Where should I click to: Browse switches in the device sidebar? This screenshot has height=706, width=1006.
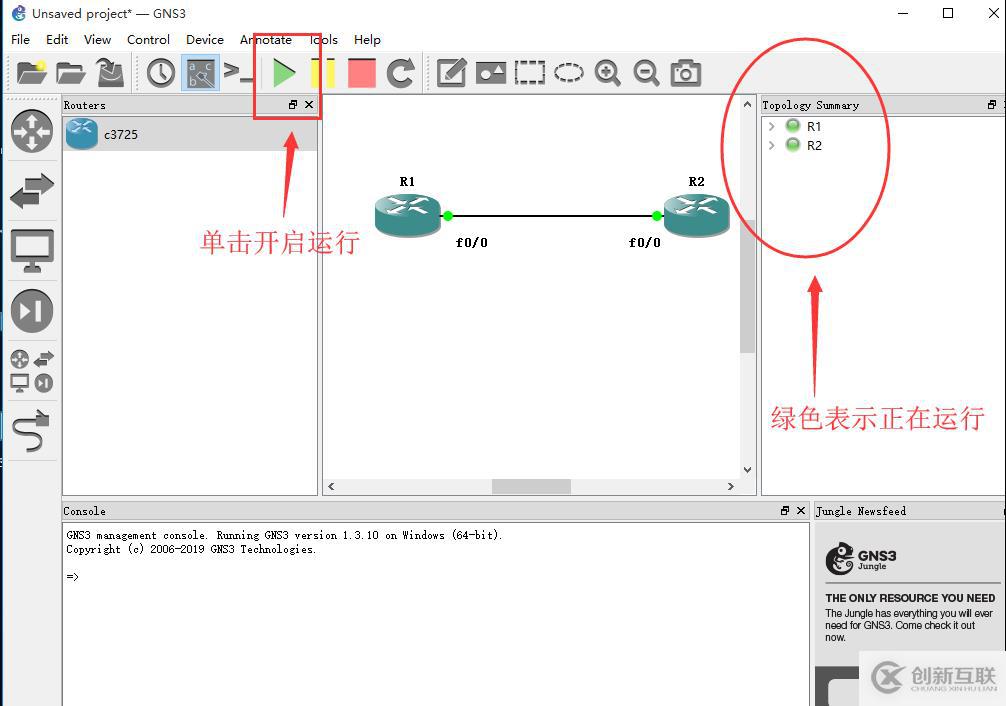(32, 191)
